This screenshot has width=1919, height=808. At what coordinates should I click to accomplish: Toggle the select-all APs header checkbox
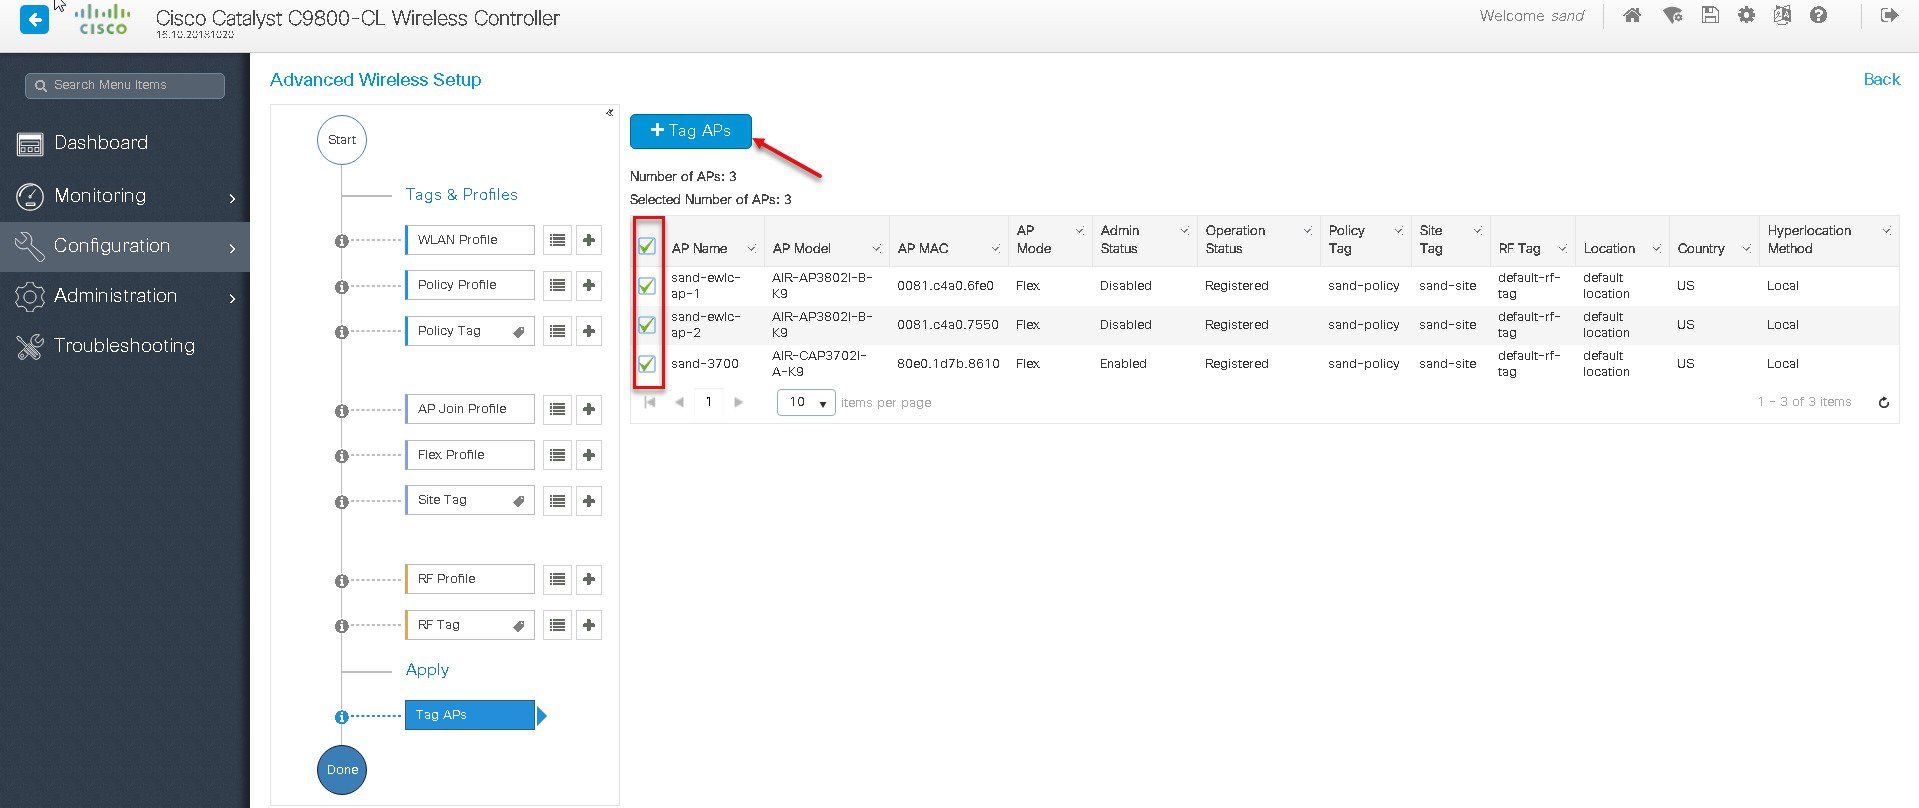647,245
